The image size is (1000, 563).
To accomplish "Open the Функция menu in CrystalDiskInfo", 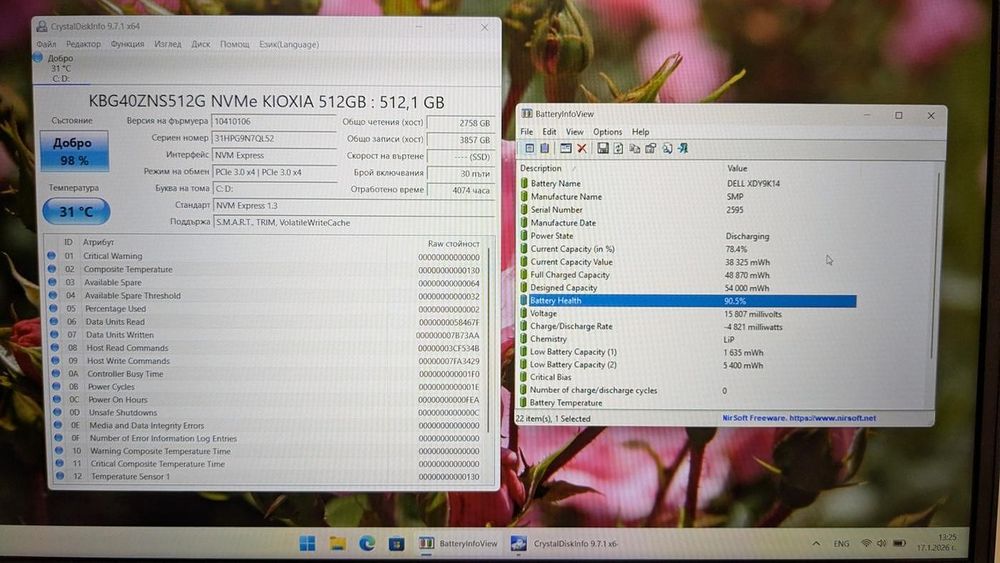I will (x=128, y=44).
